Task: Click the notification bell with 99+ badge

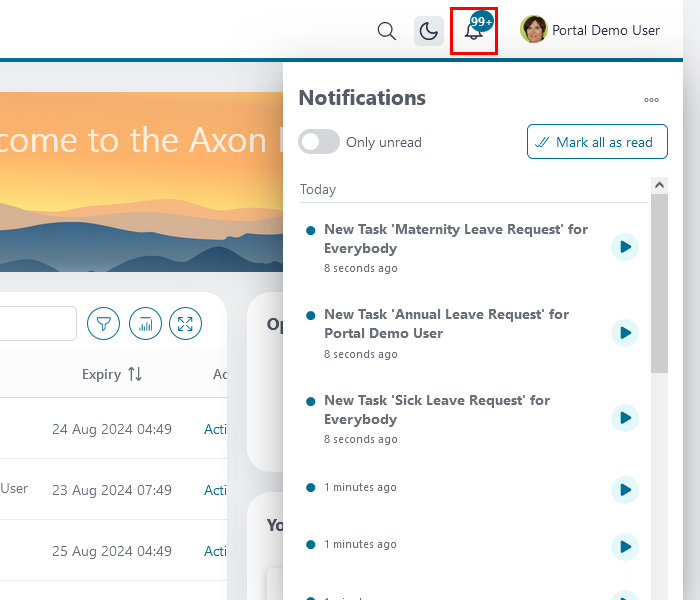Action: 474,30
